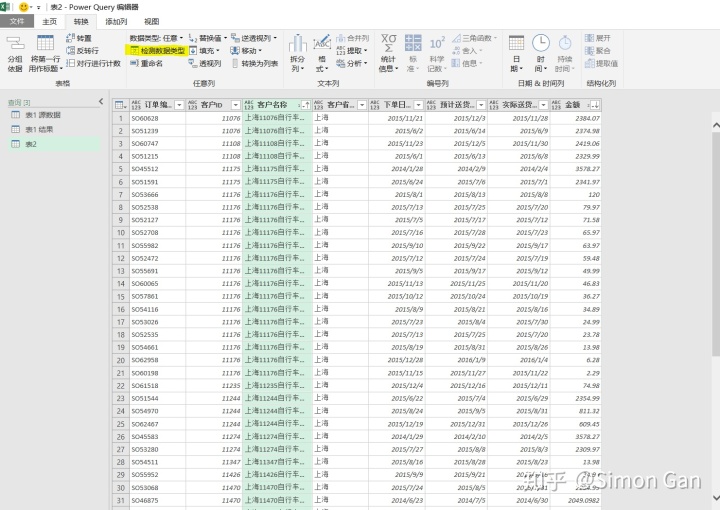Click the 科学记数 (Scientific) icon
The width and height of the screenshot is (720, 510).
coord(437,44)
